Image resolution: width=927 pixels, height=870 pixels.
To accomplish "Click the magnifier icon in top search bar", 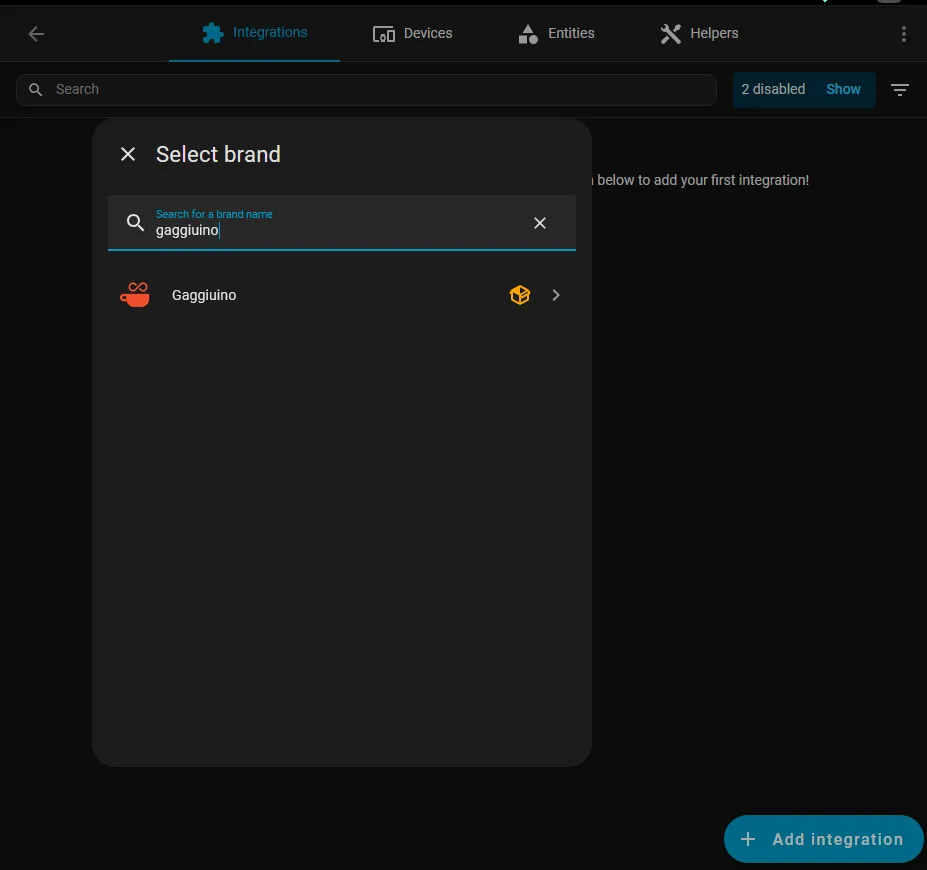I will (35, 89).
